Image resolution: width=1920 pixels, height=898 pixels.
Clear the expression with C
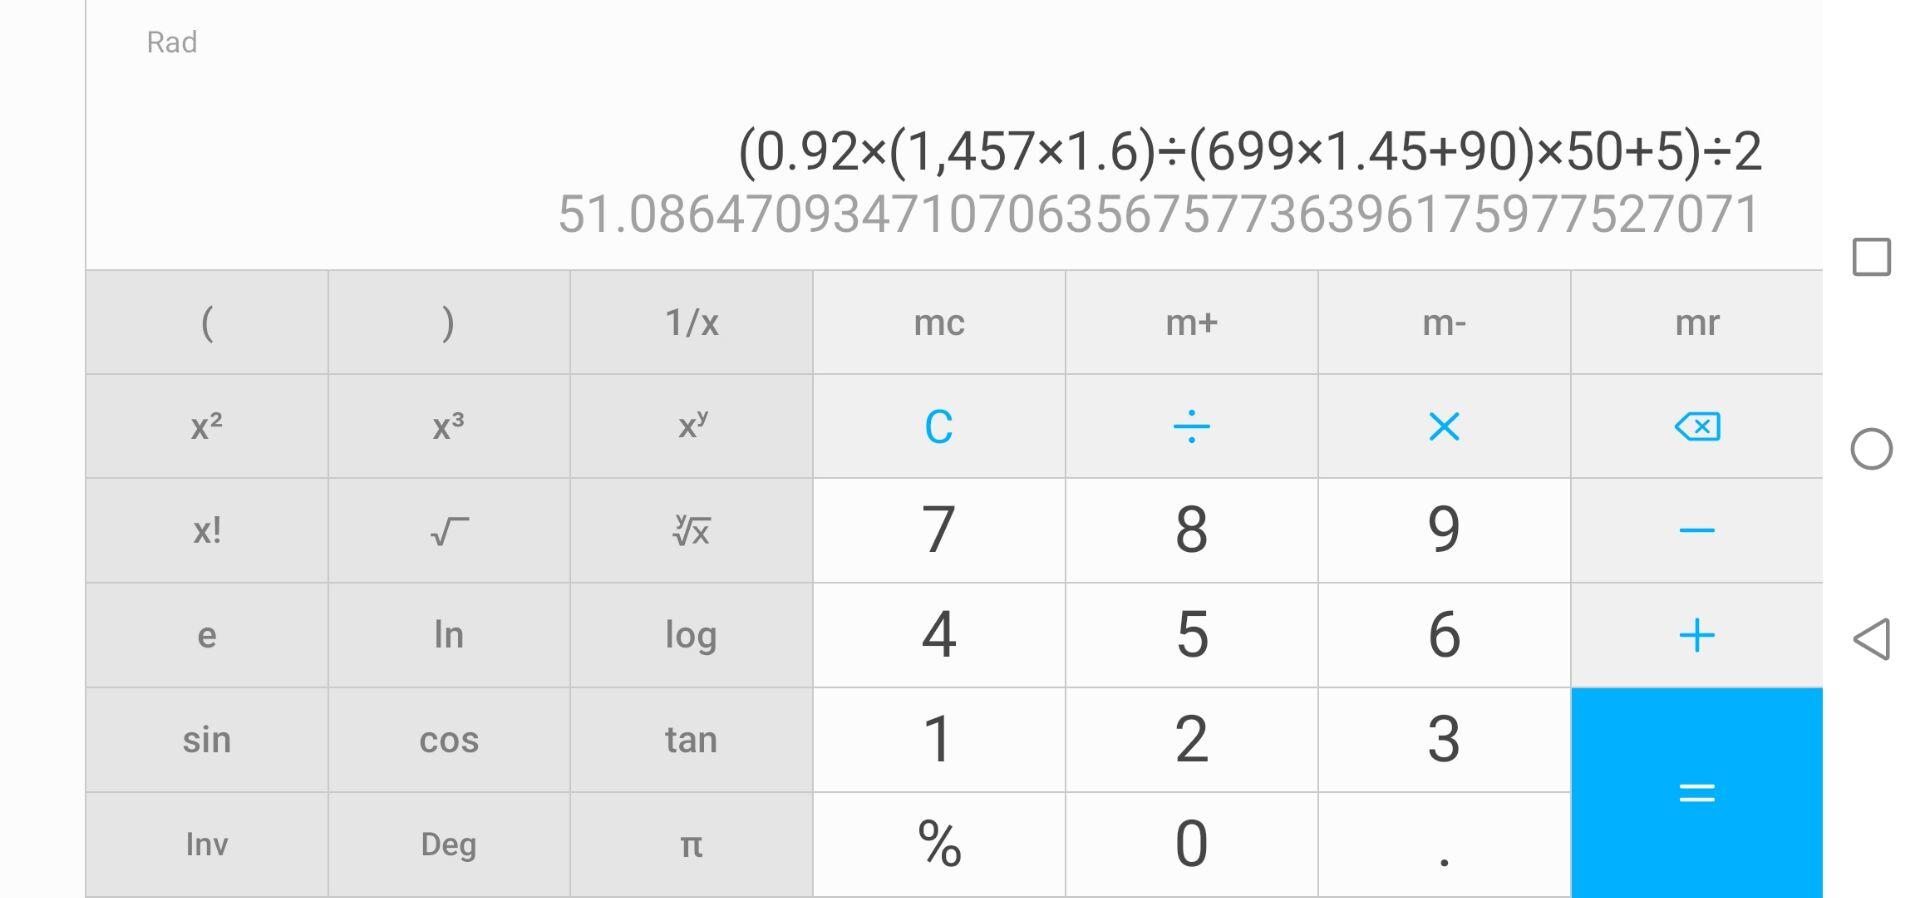point(939,427)
